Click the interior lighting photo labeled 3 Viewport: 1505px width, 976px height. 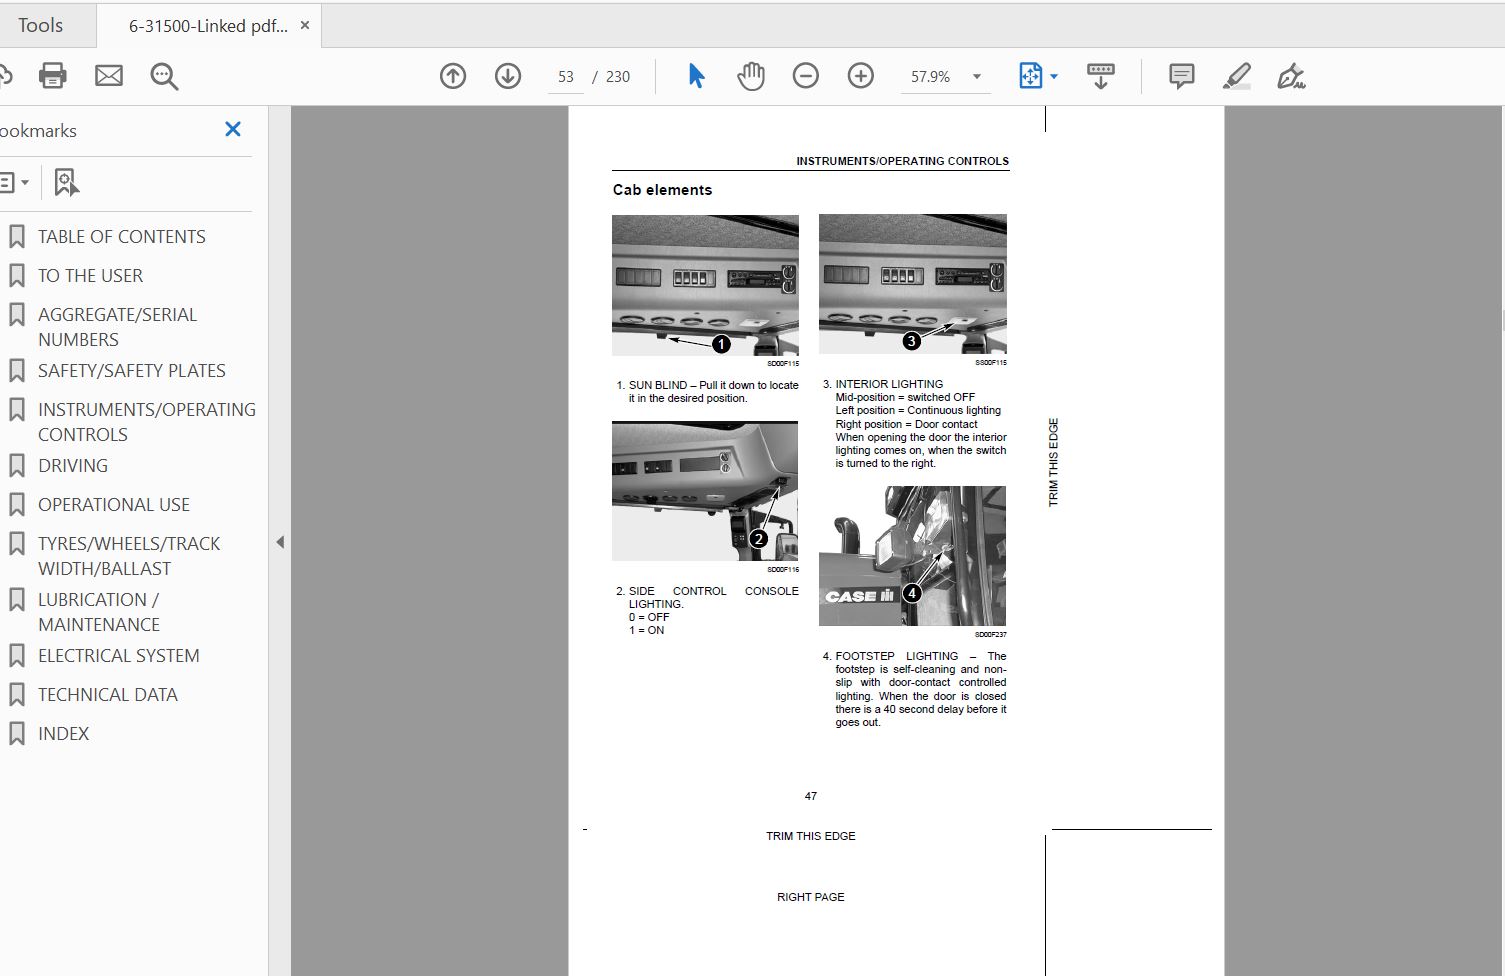pyautogui.click(x=913, y=284)
